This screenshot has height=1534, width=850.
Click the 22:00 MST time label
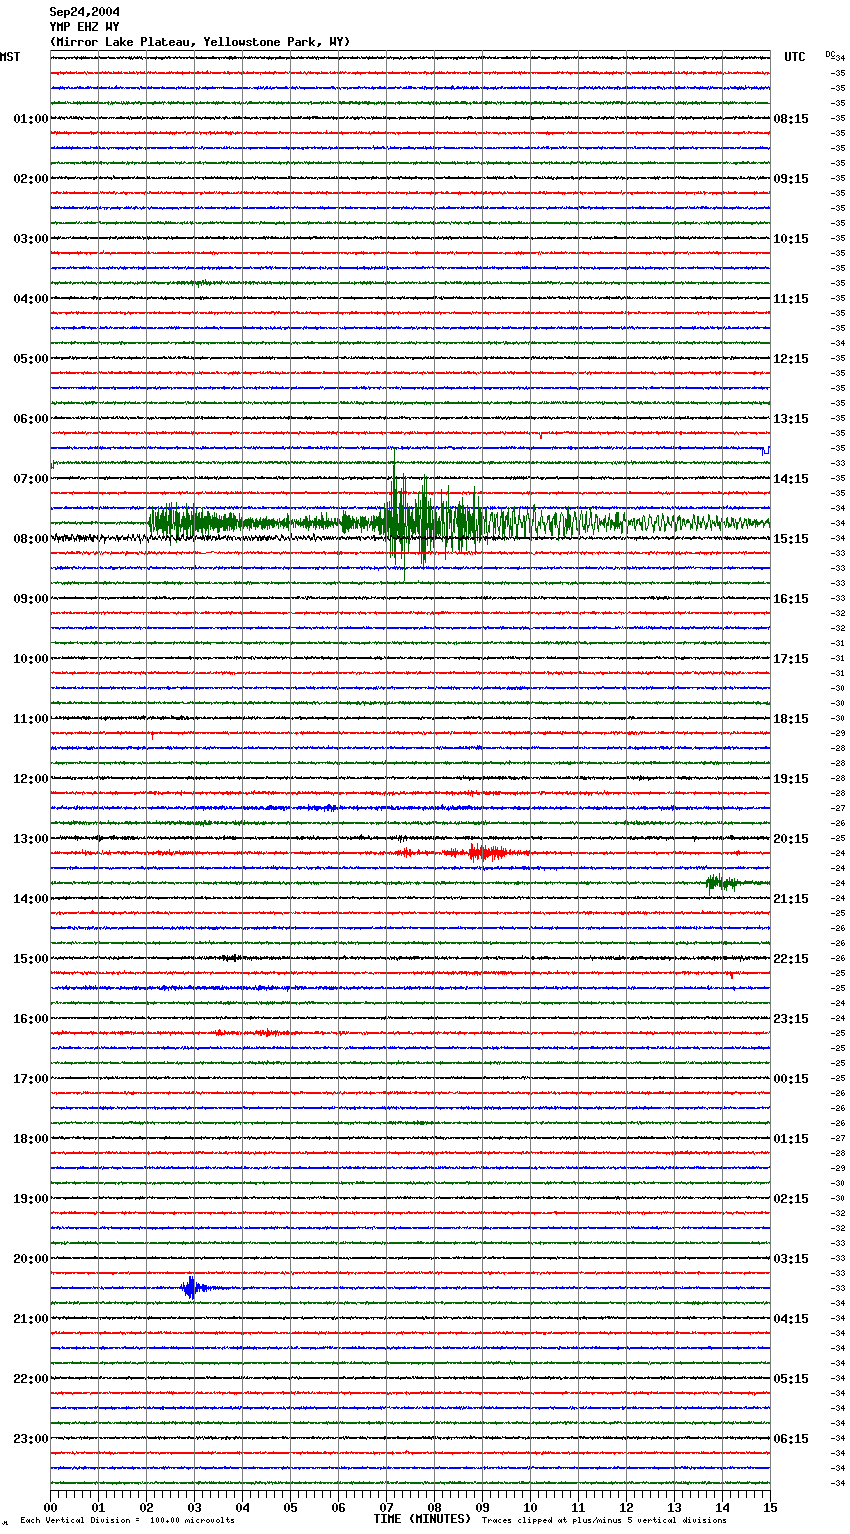point(30,1379)
